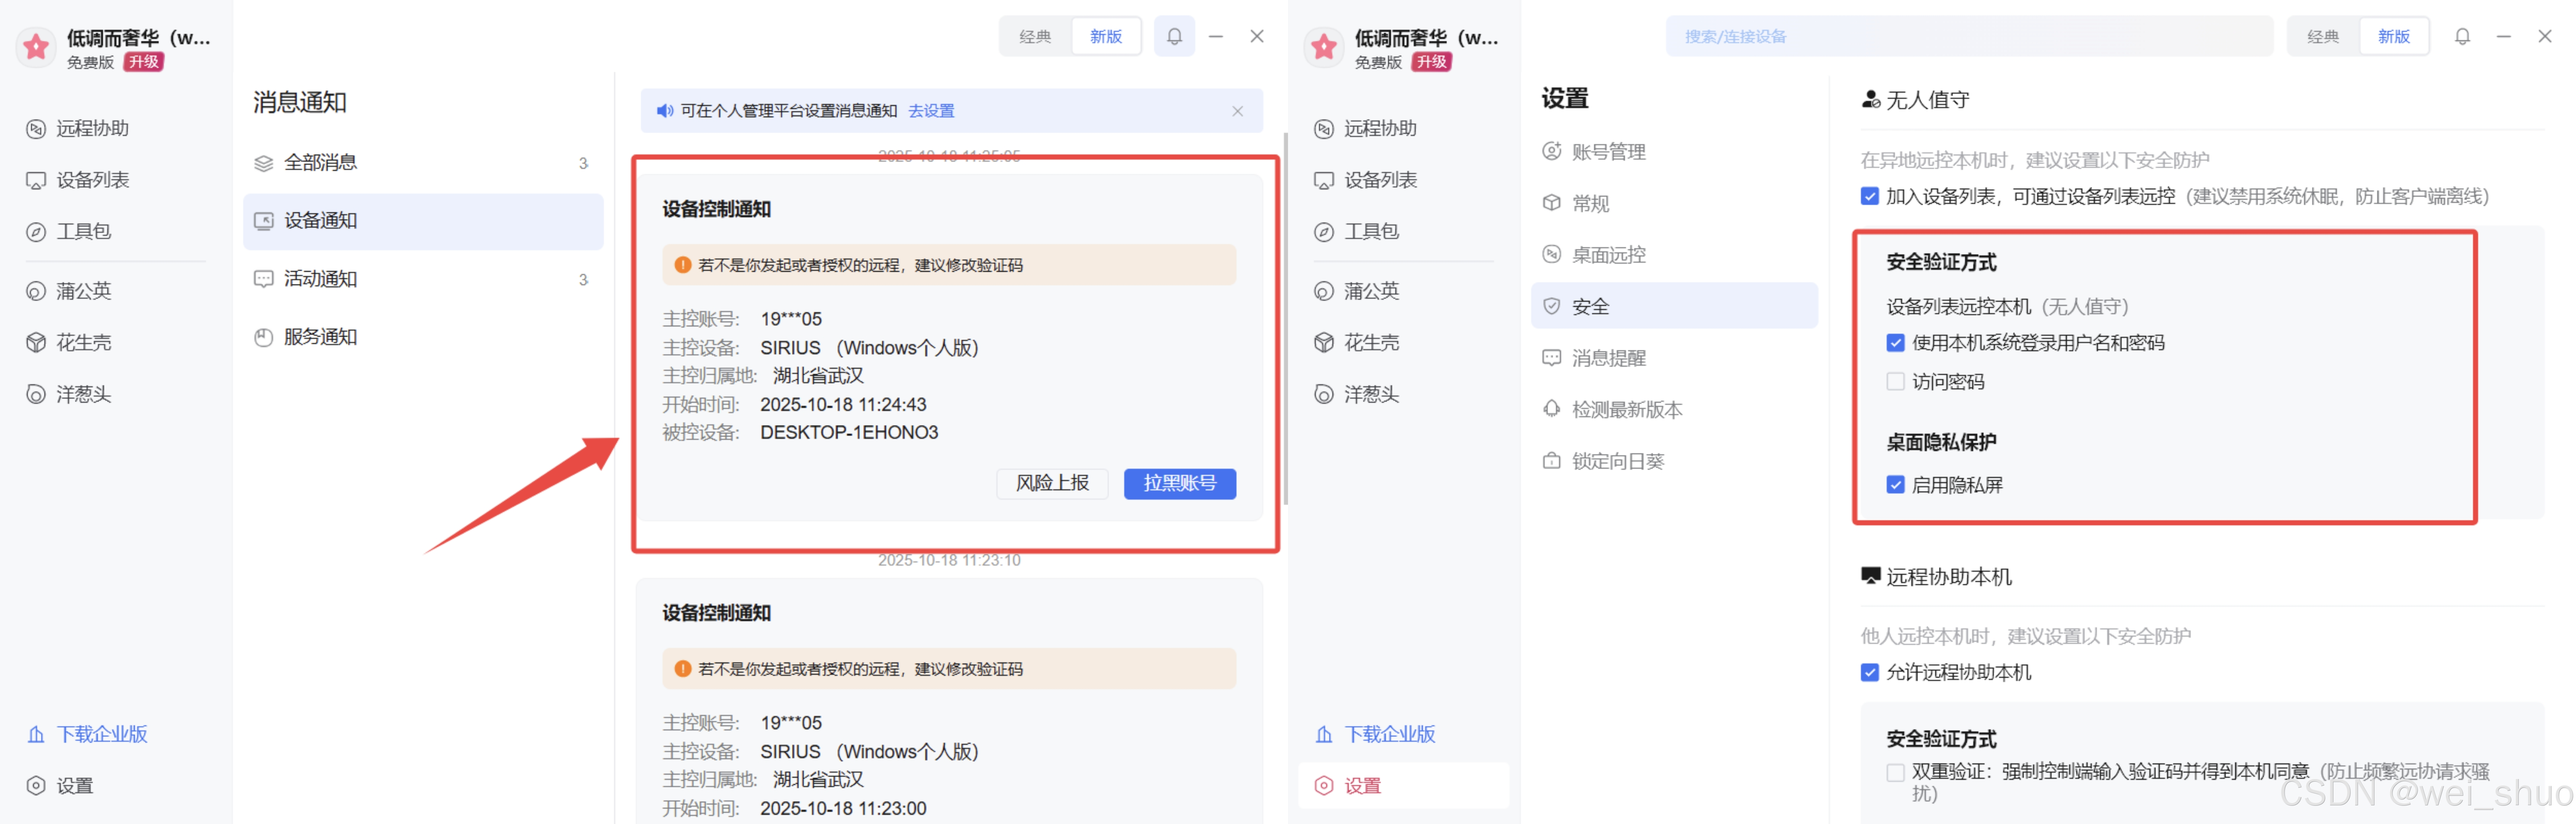
Task: Open the 设备列表 sidebar icon
Action: (35, 180)
